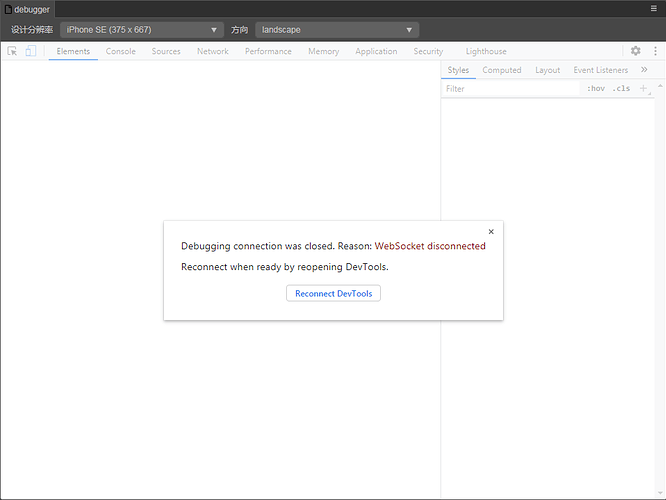The image size is (666, 500).
Task: Open DevTools settings gear
Action: pyautogui.click(x=635, y=51)
